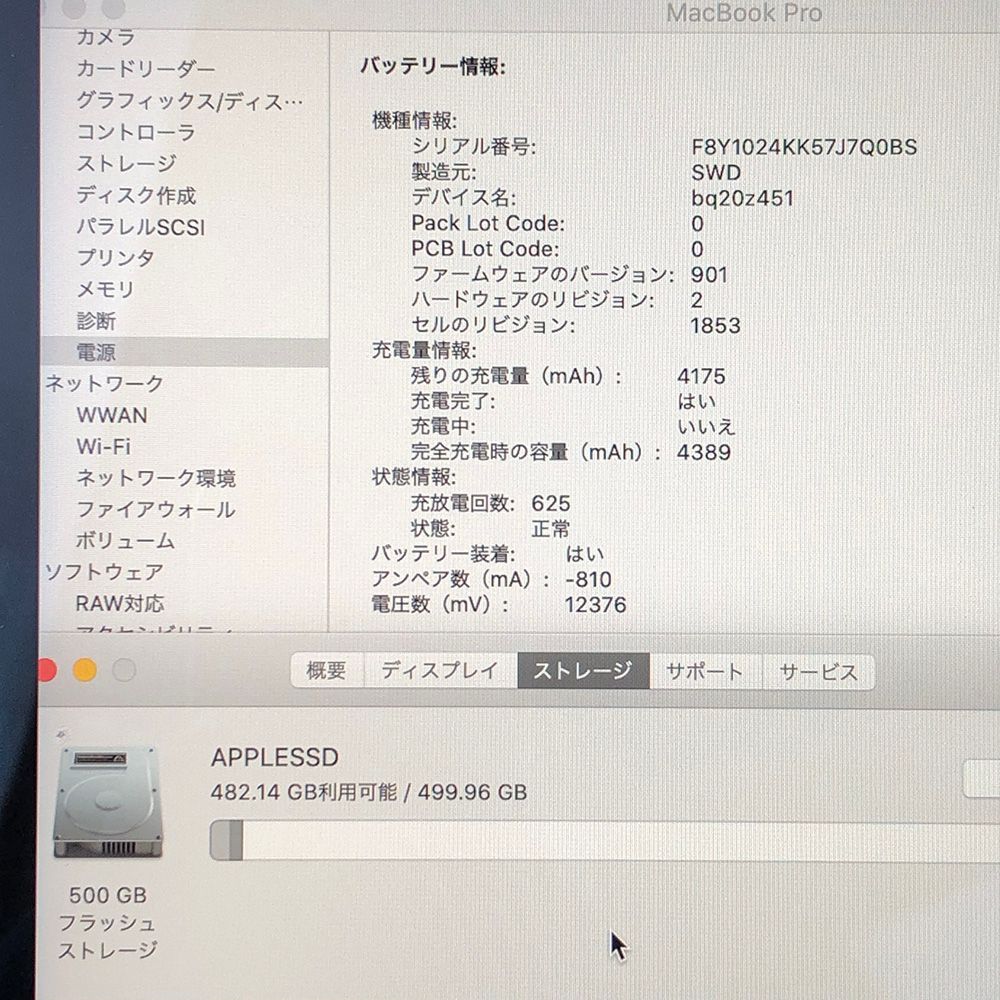Image resolution: width=1000 pixels, height=1000 pixels.
Task: Click the ネットワーク category heading
Action: pyautogui.click(x=104, y=383)
